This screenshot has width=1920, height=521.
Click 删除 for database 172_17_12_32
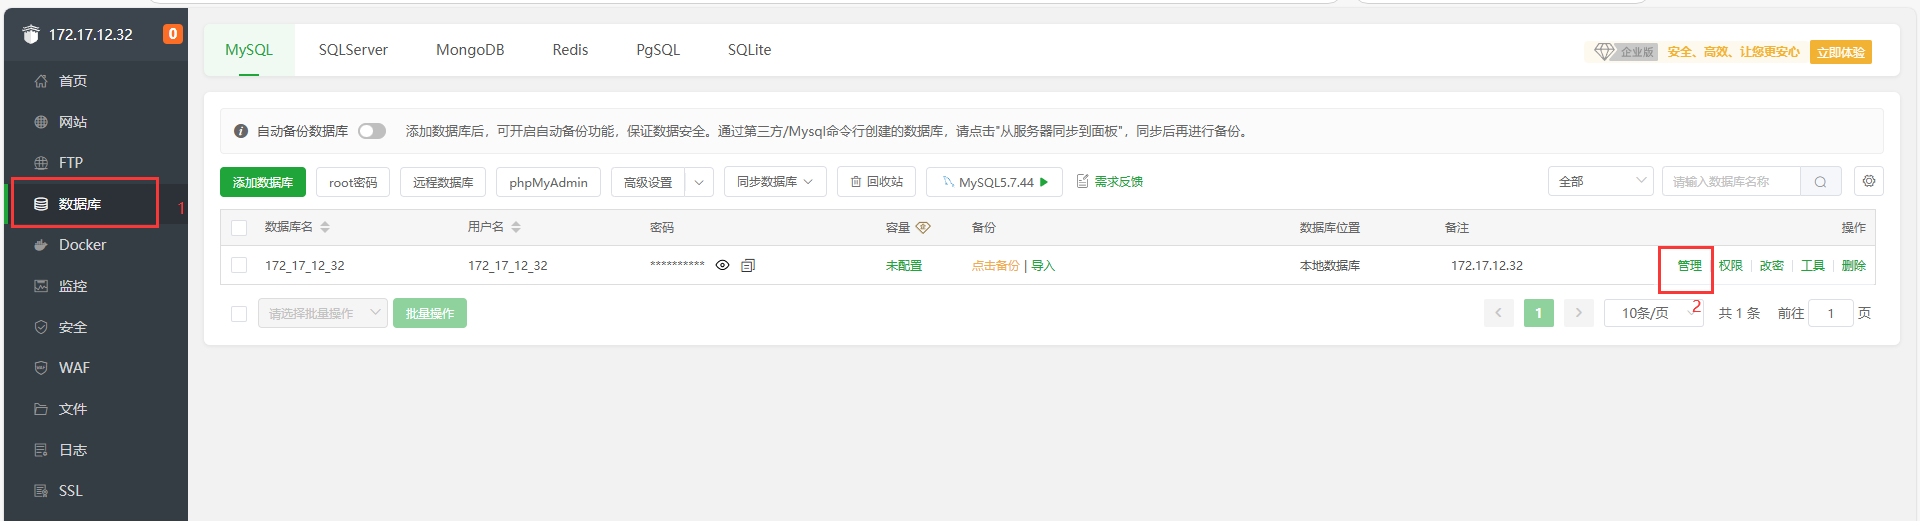pos(1854,266)
